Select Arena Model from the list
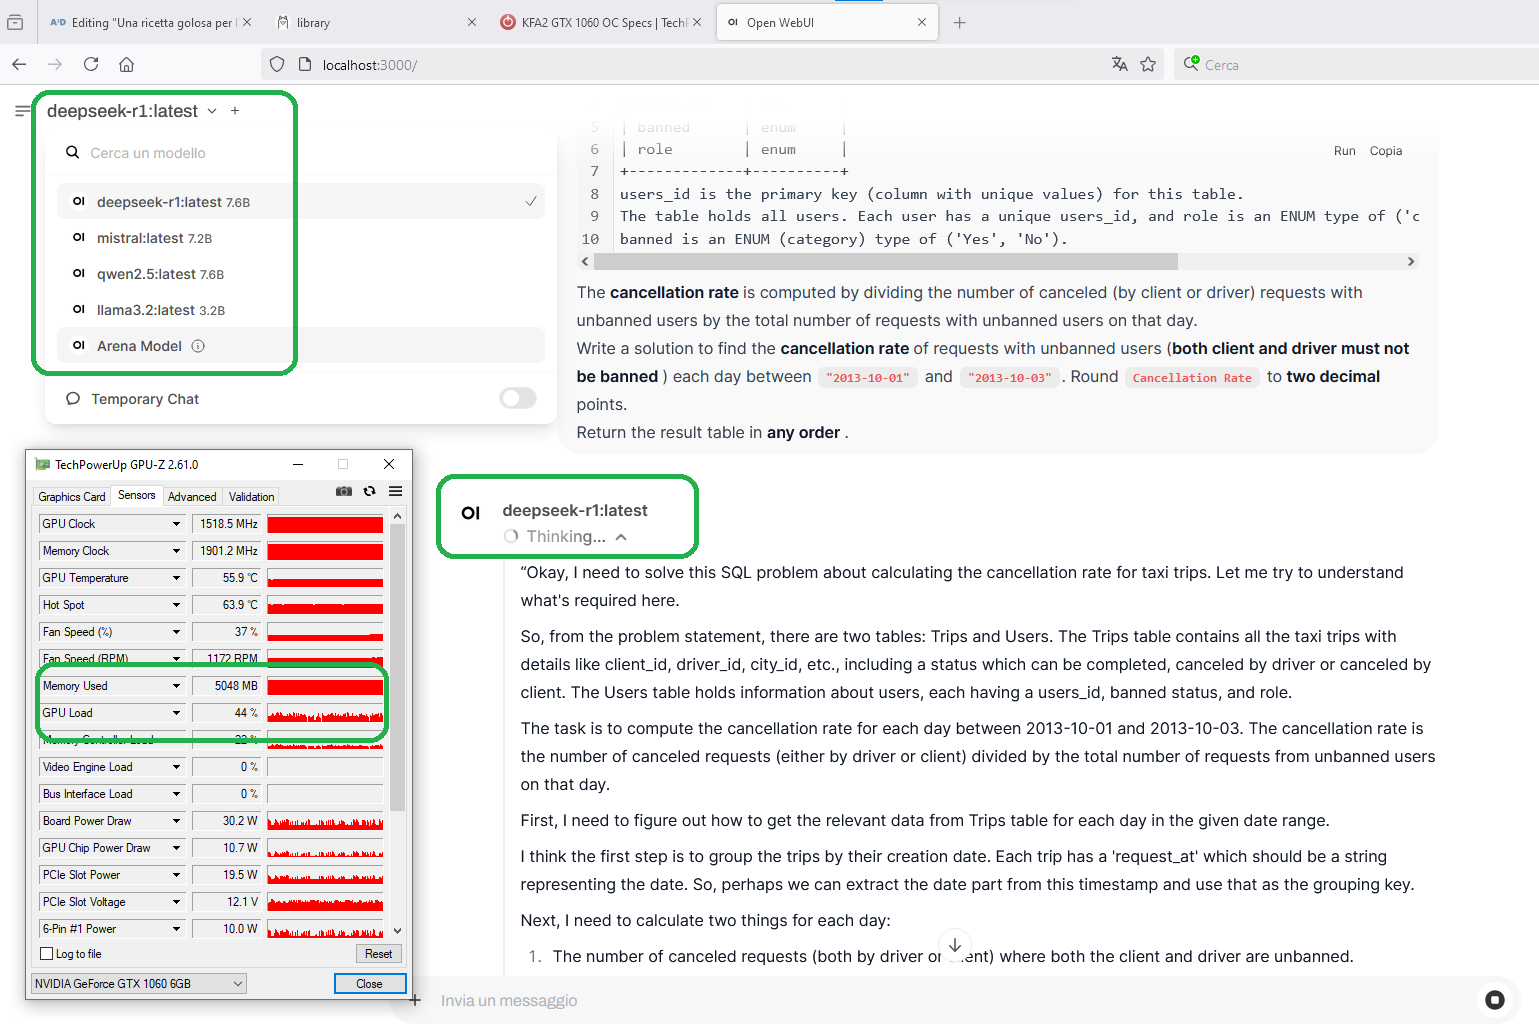The height and width of the screenshot is (1028, 1539). [301, 346]
